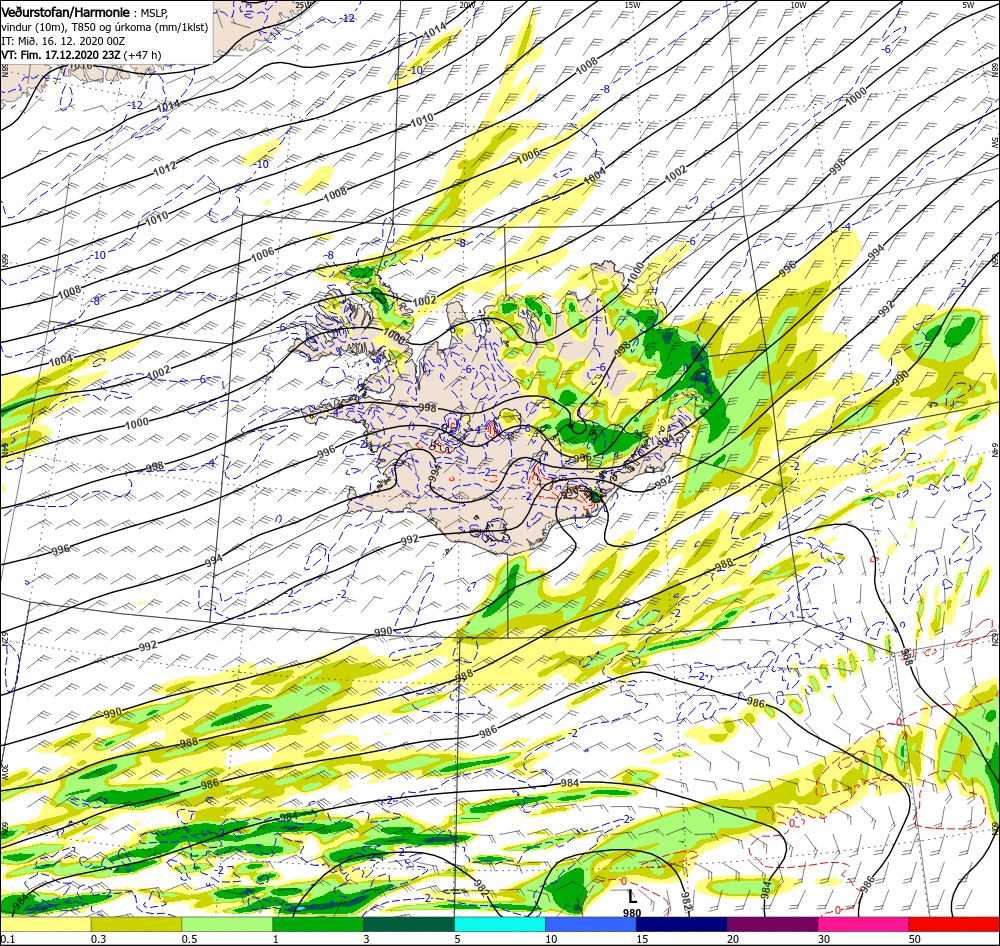Image resolution: width=1000 pixels, height=946 pixels.
Task: Click the olive 0.3–0.5 legend swatch
Action: click(136, 924)
